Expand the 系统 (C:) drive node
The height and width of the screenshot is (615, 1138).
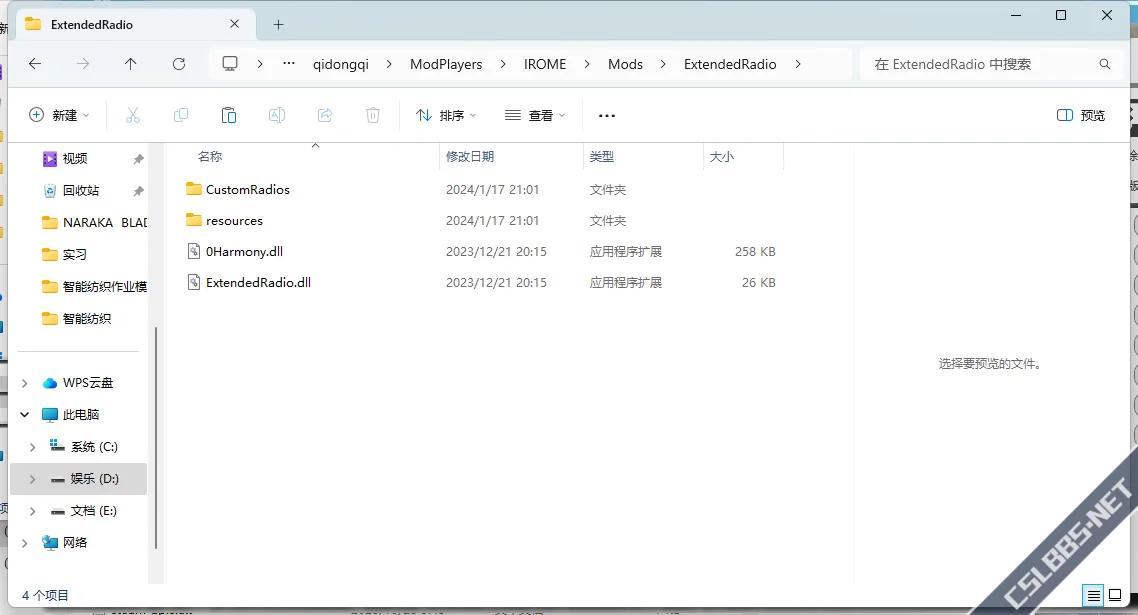click(32, 447)
